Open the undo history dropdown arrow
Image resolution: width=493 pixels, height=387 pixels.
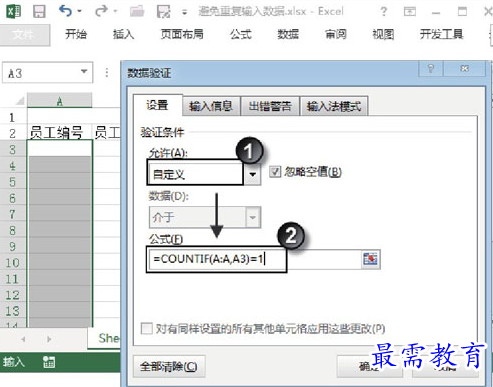pos(80,11)
